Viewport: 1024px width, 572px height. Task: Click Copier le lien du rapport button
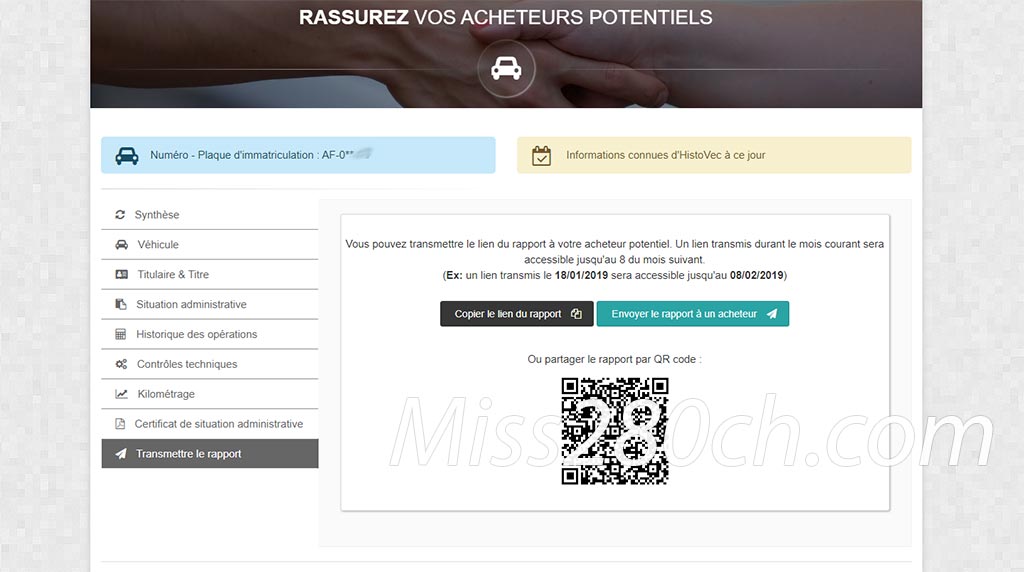pyautogui.click(x=517, y=314)
